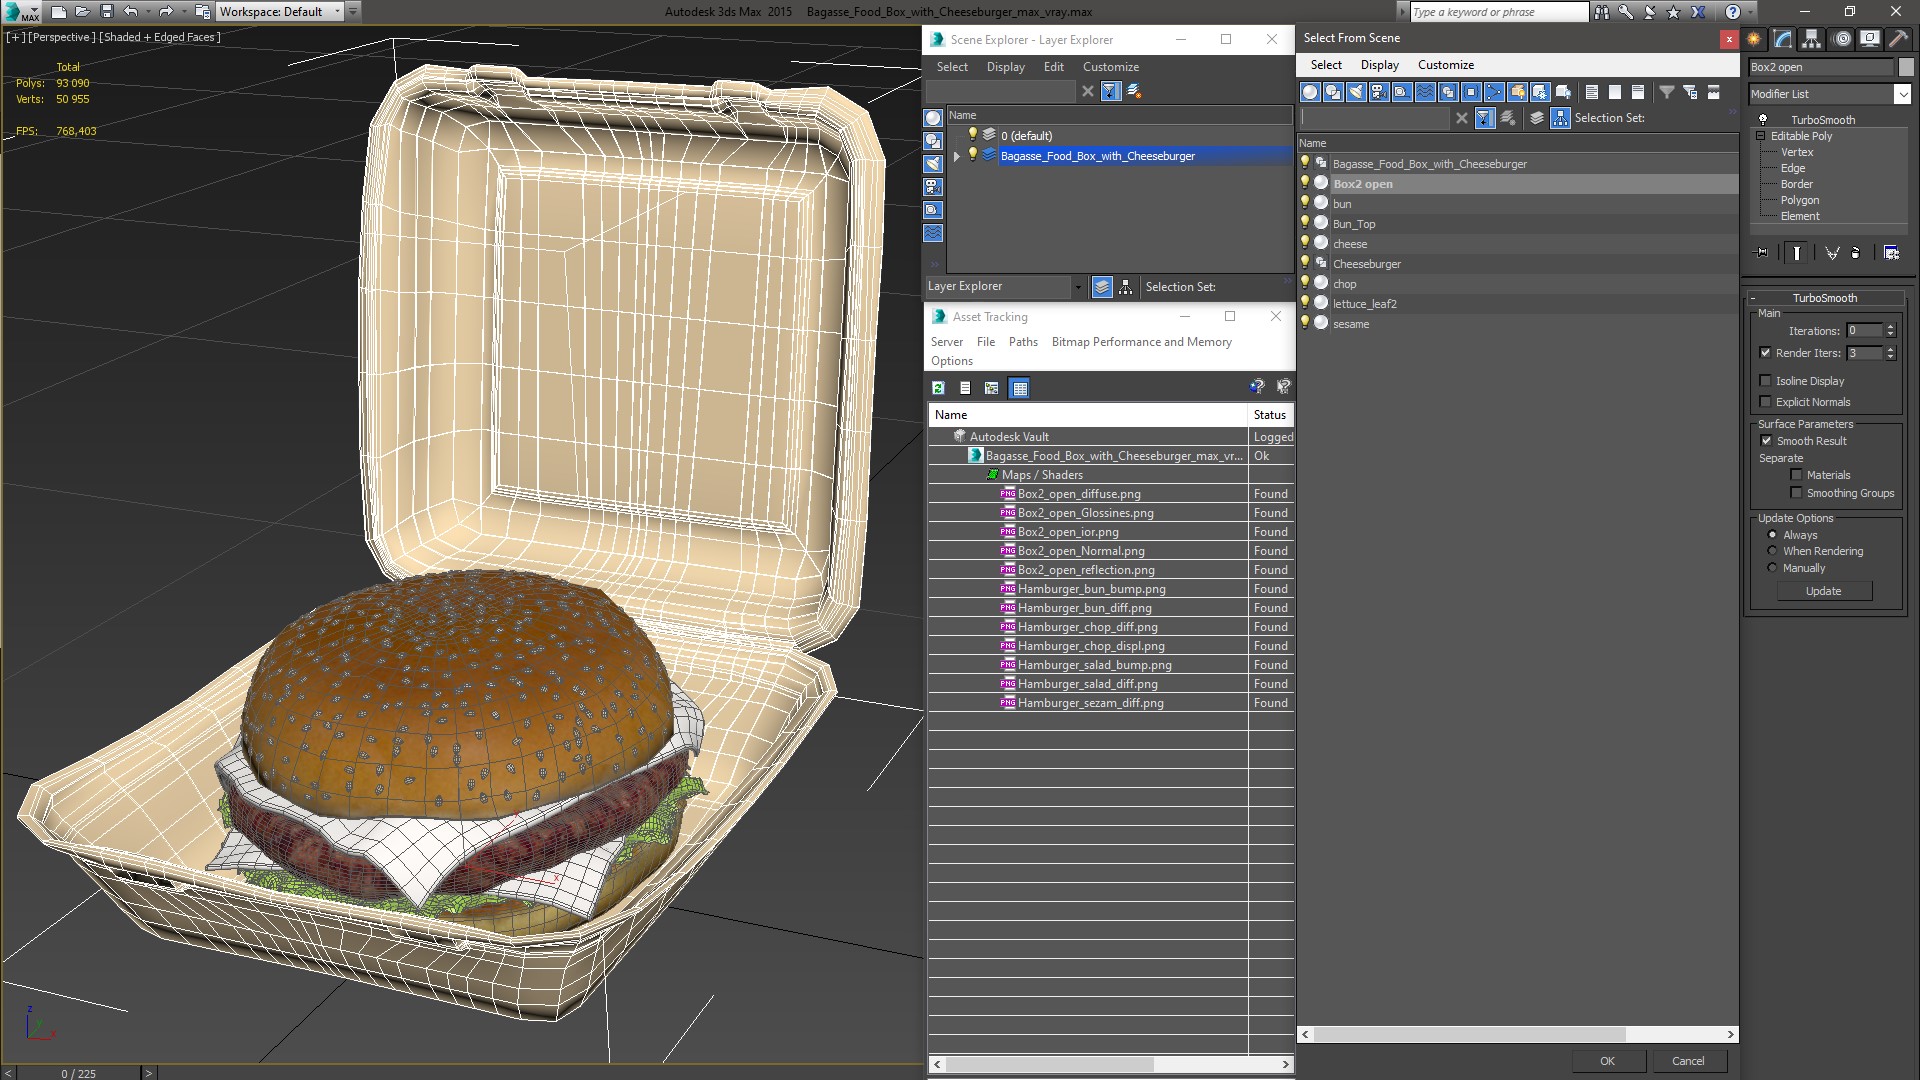Open Select menu in Scene Explorer

coord(952,67)
